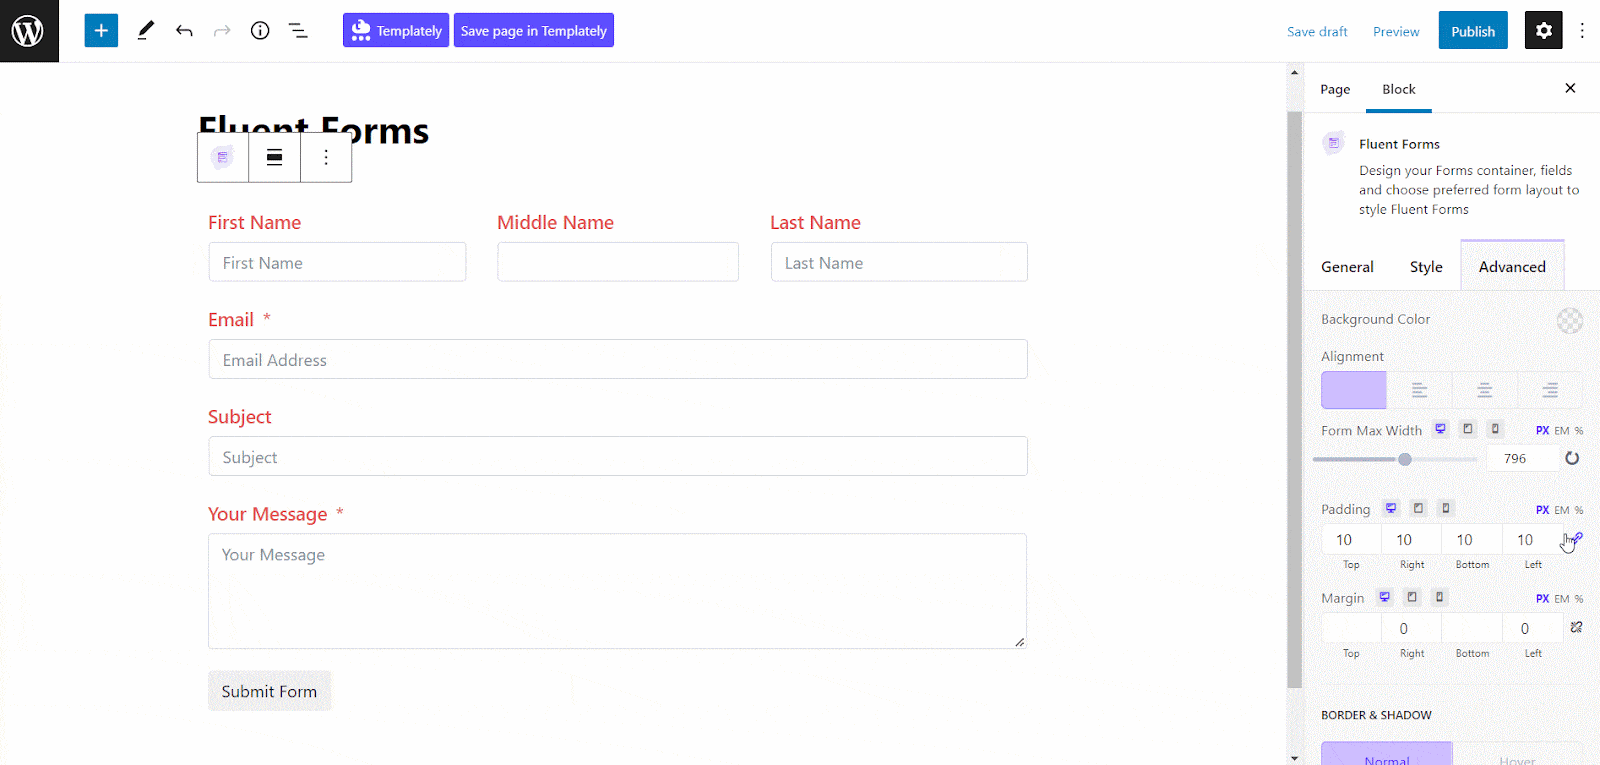Image resolution: width=1600 pixels, height=765 pixels.
Task: Click Save page in Templately
Action: pos(534,30)
